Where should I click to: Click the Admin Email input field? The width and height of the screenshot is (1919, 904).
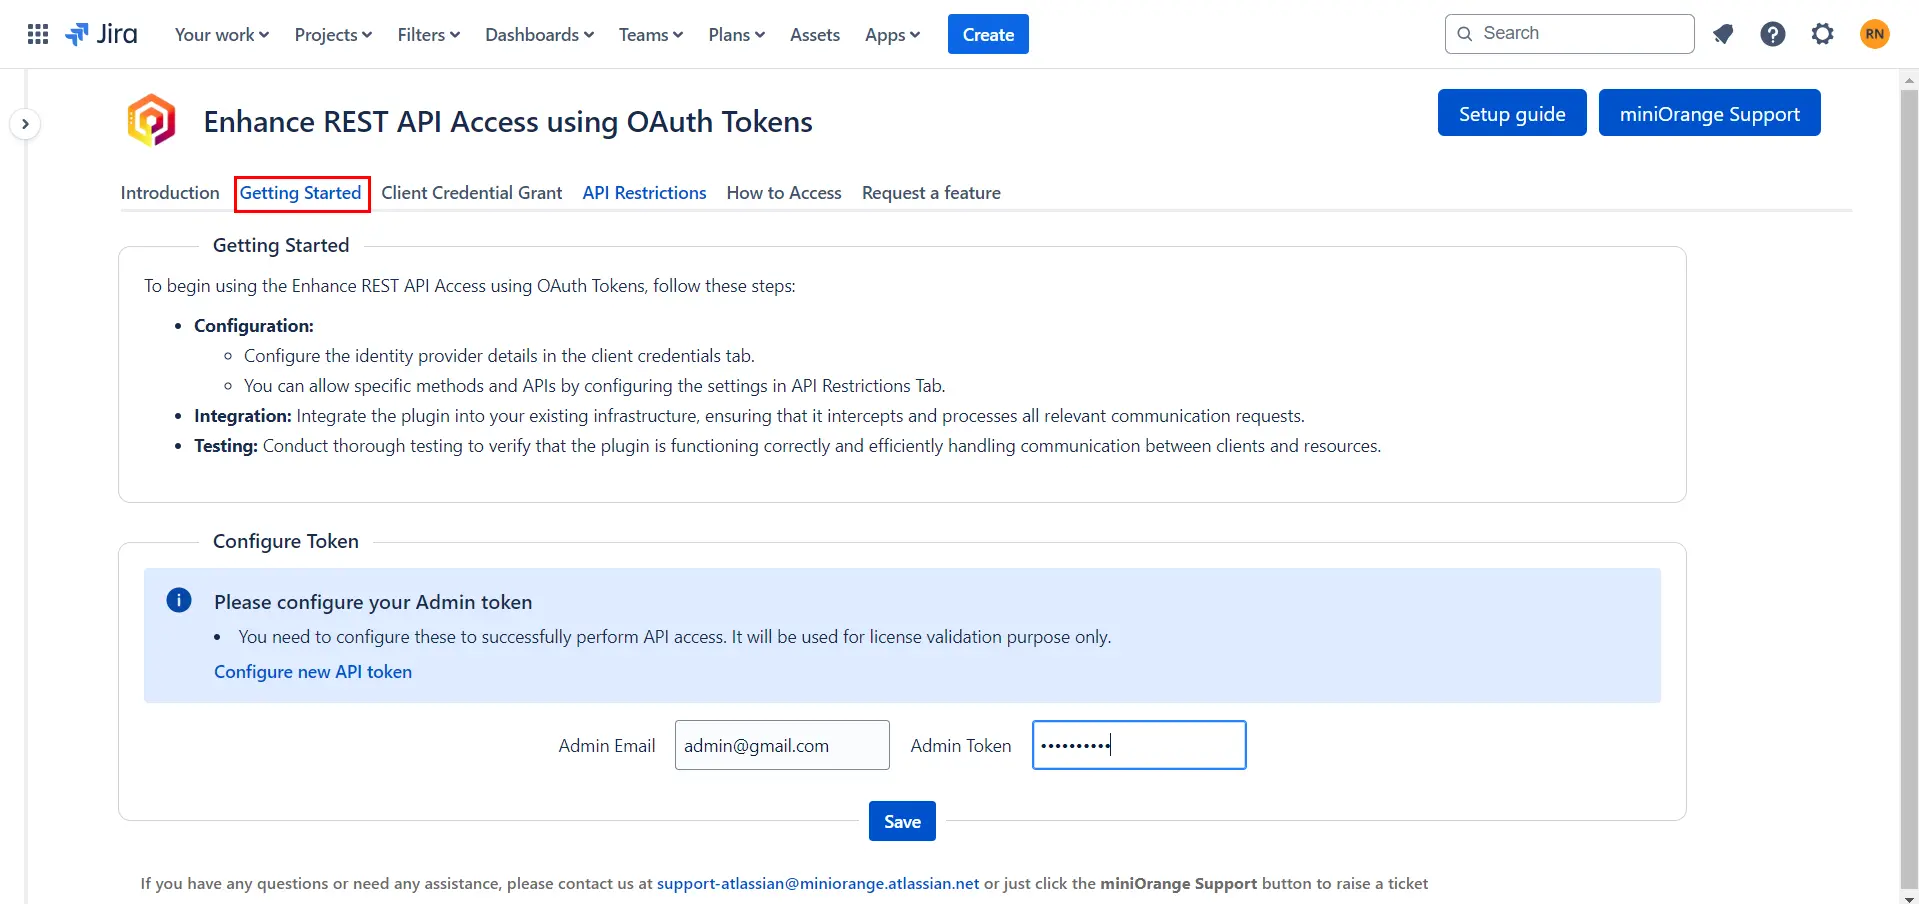click(782, 745)
